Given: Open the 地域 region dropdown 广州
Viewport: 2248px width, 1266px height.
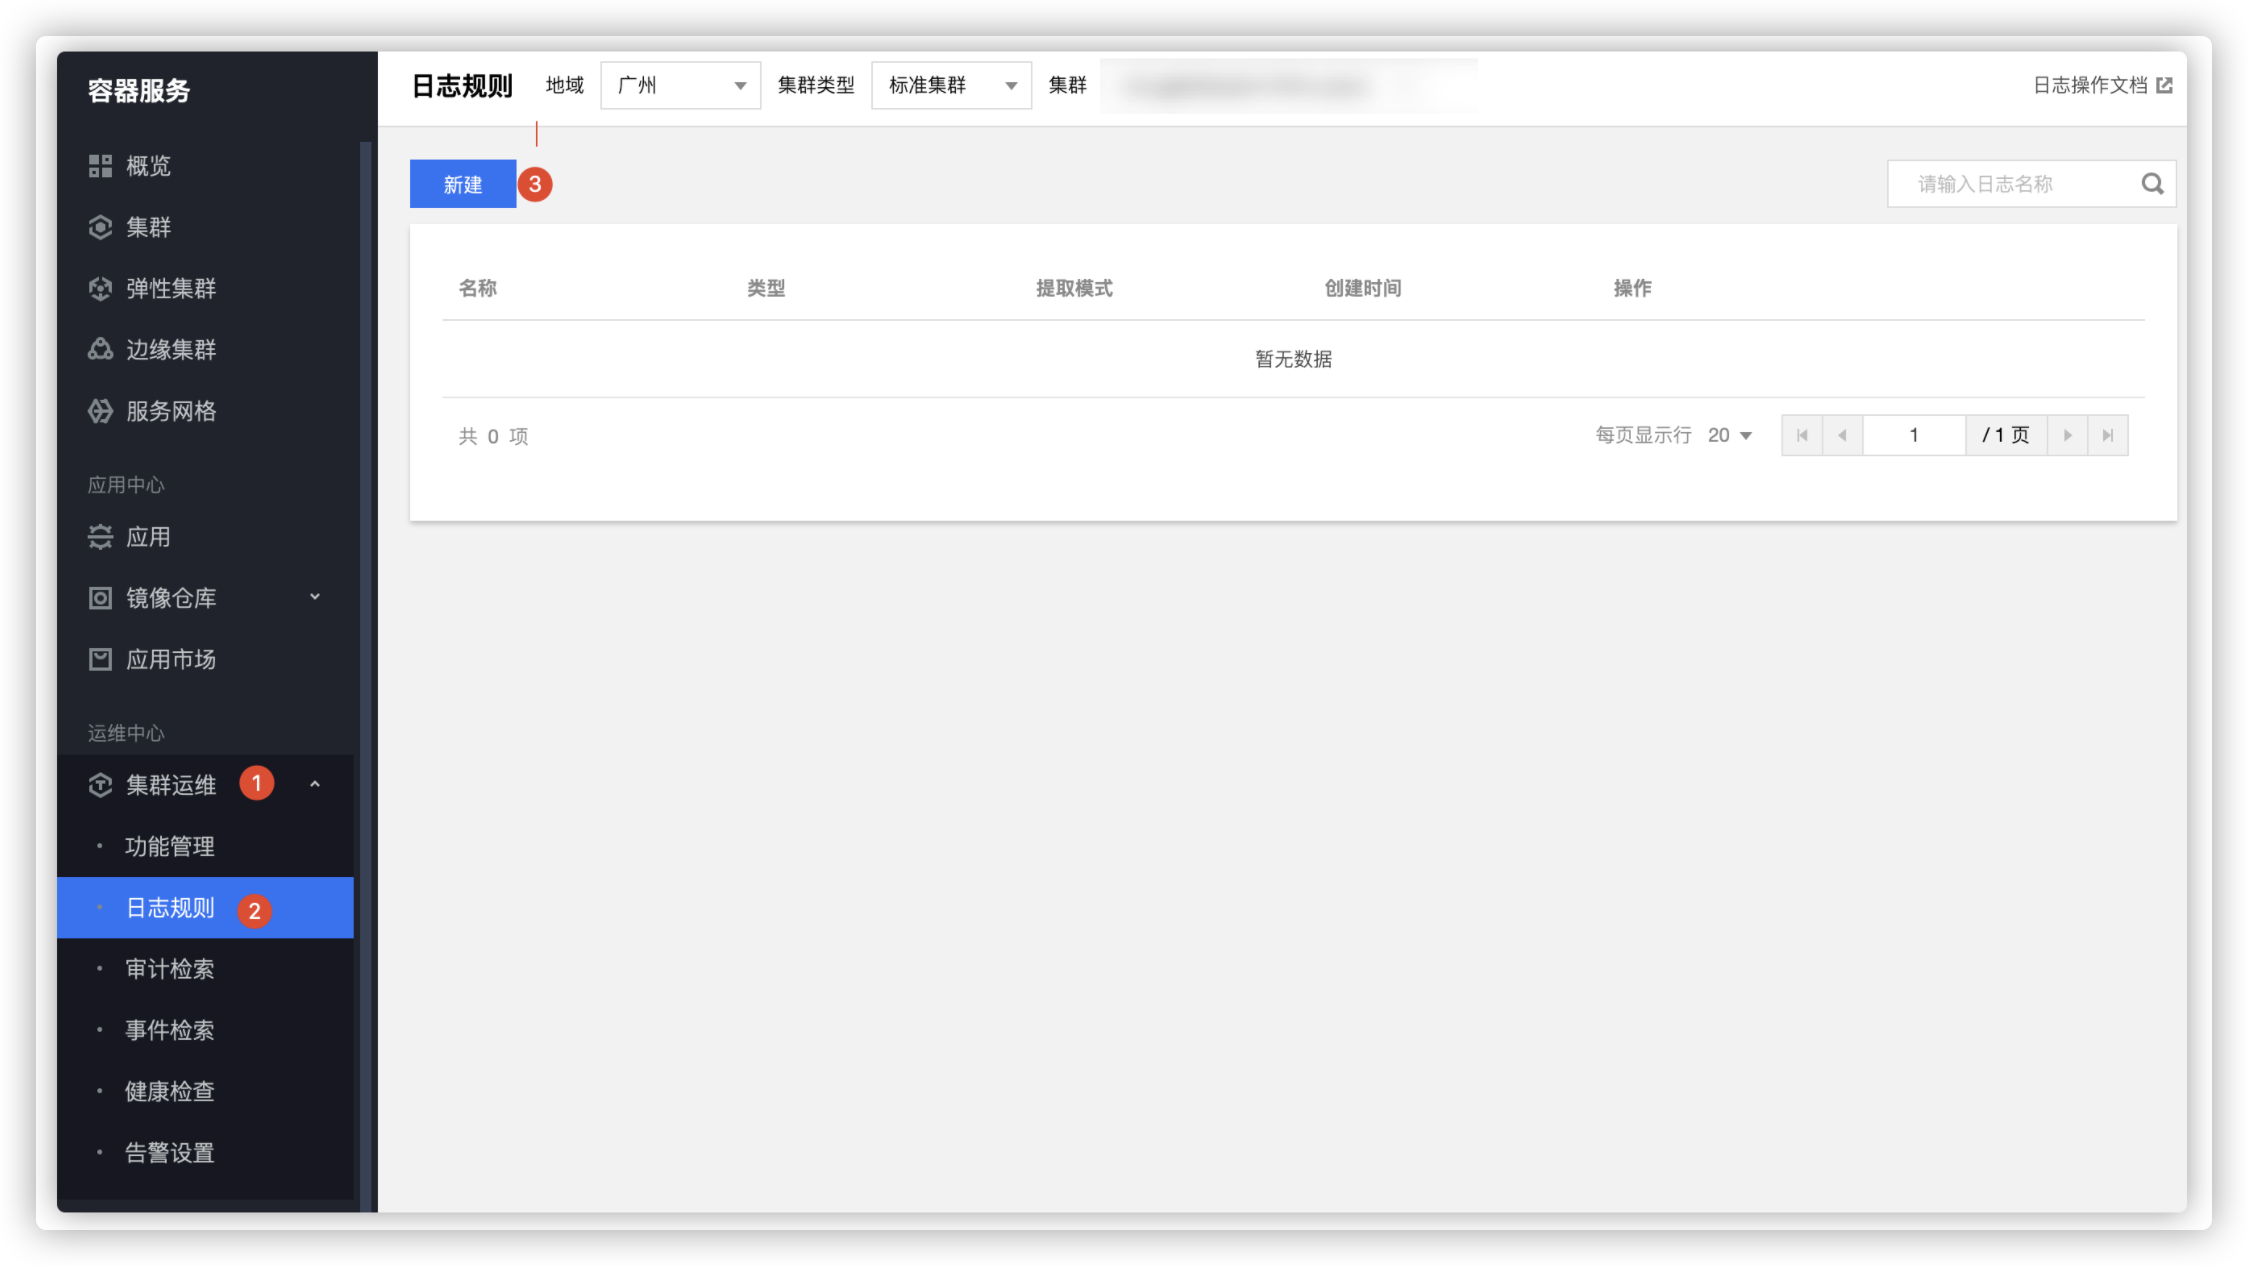Looking at the screenshot, I should point(680,86).
